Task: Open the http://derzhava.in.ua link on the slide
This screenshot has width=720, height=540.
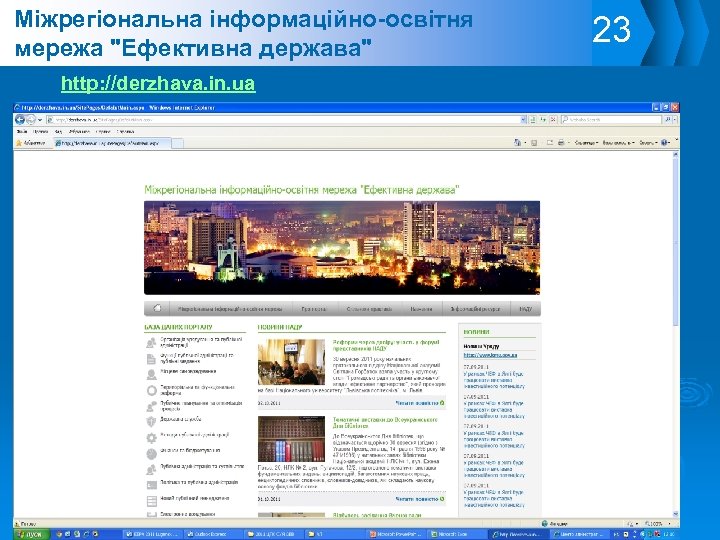Action: (x=158, y=84)
